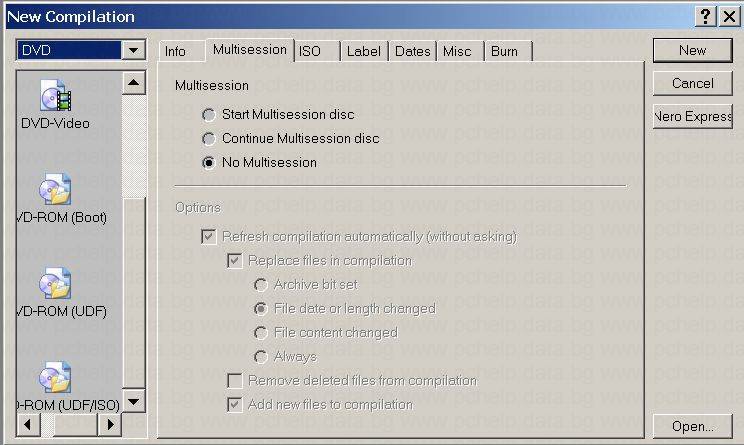Select the No Multisession radio button
Viewport: 744px width, 445px height.
pyautogui.click(x=209, y=163)
